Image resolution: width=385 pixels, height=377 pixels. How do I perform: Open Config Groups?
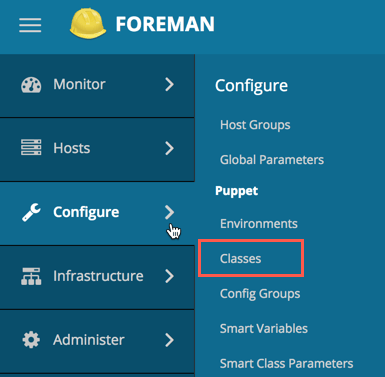[x=260, y=294]
